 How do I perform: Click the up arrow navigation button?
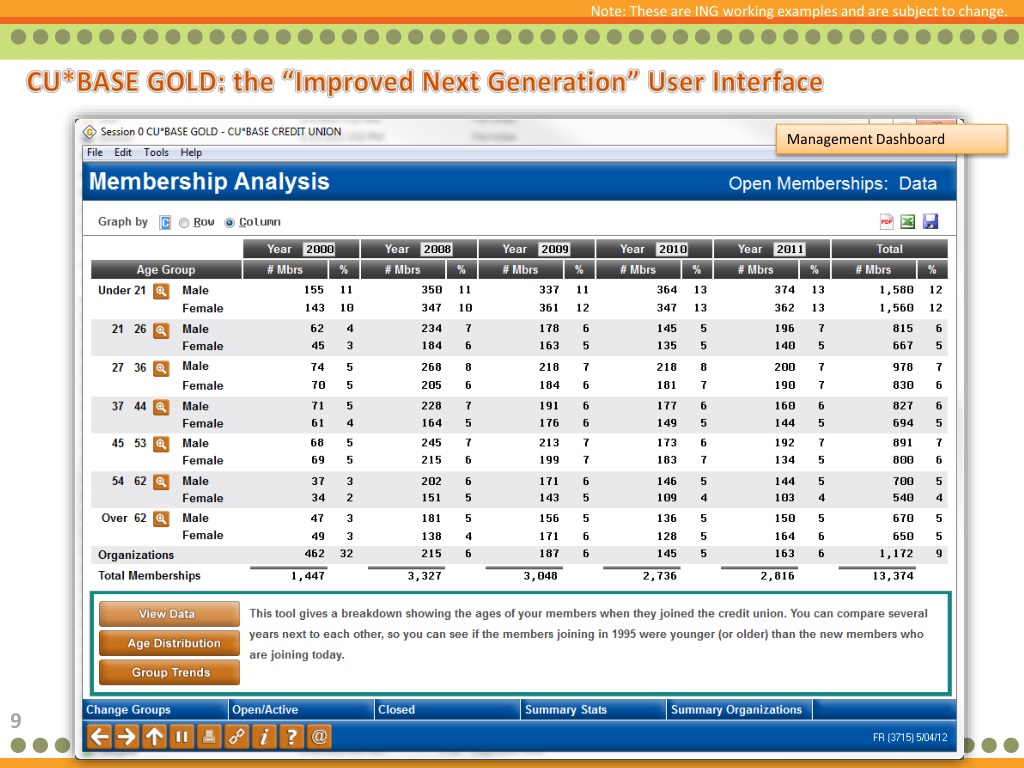tap(154, 737)
